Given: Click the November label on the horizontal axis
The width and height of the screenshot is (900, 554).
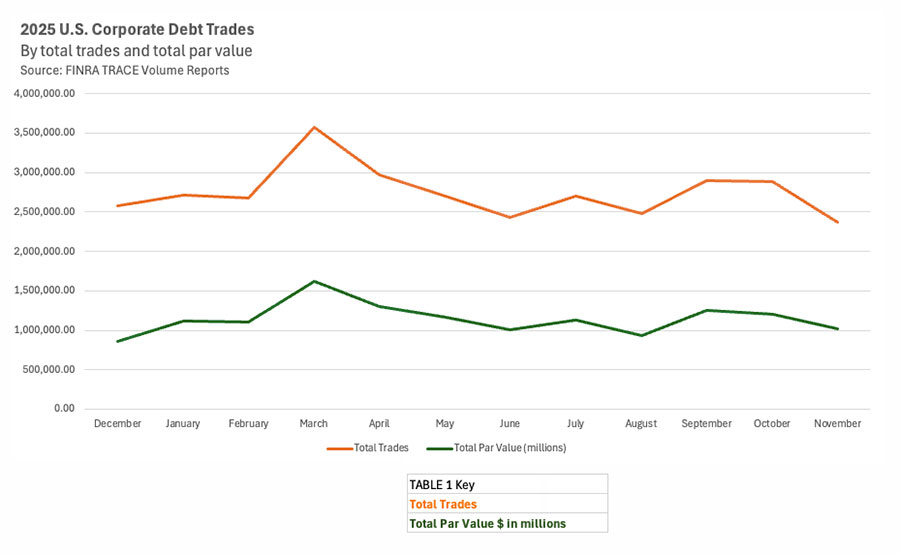Looking at the screenshot, I should [x=837, y=424].
